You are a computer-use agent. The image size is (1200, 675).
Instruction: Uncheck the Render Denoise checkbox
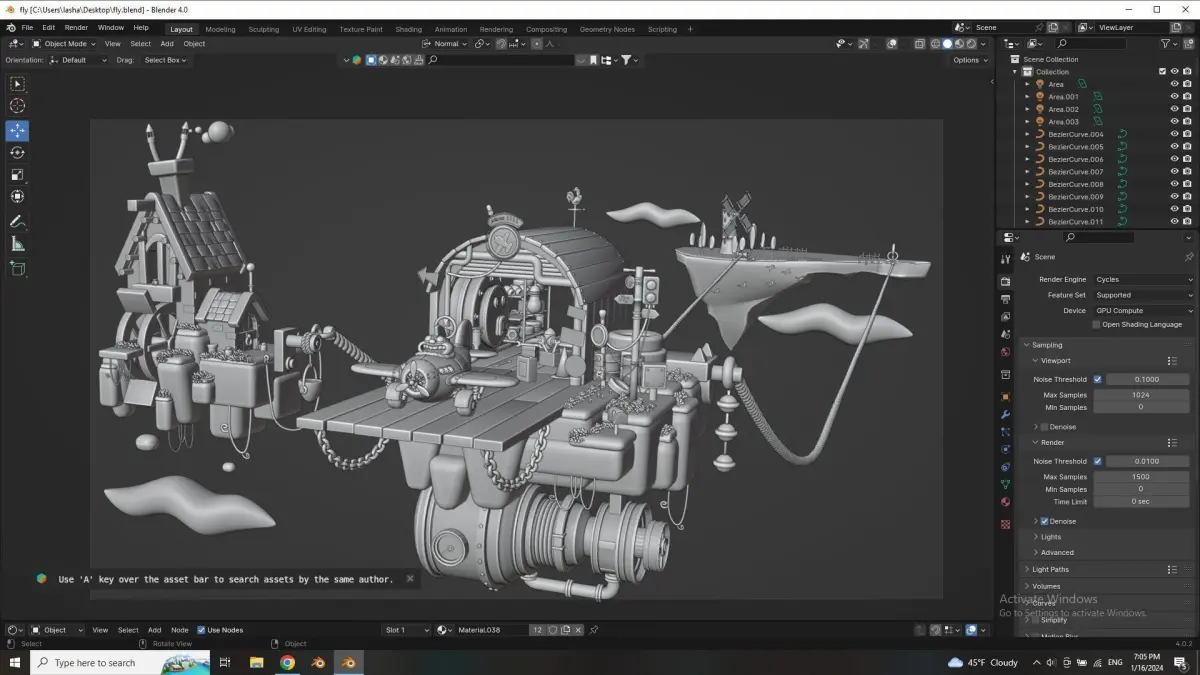(x=1045, y=521)
